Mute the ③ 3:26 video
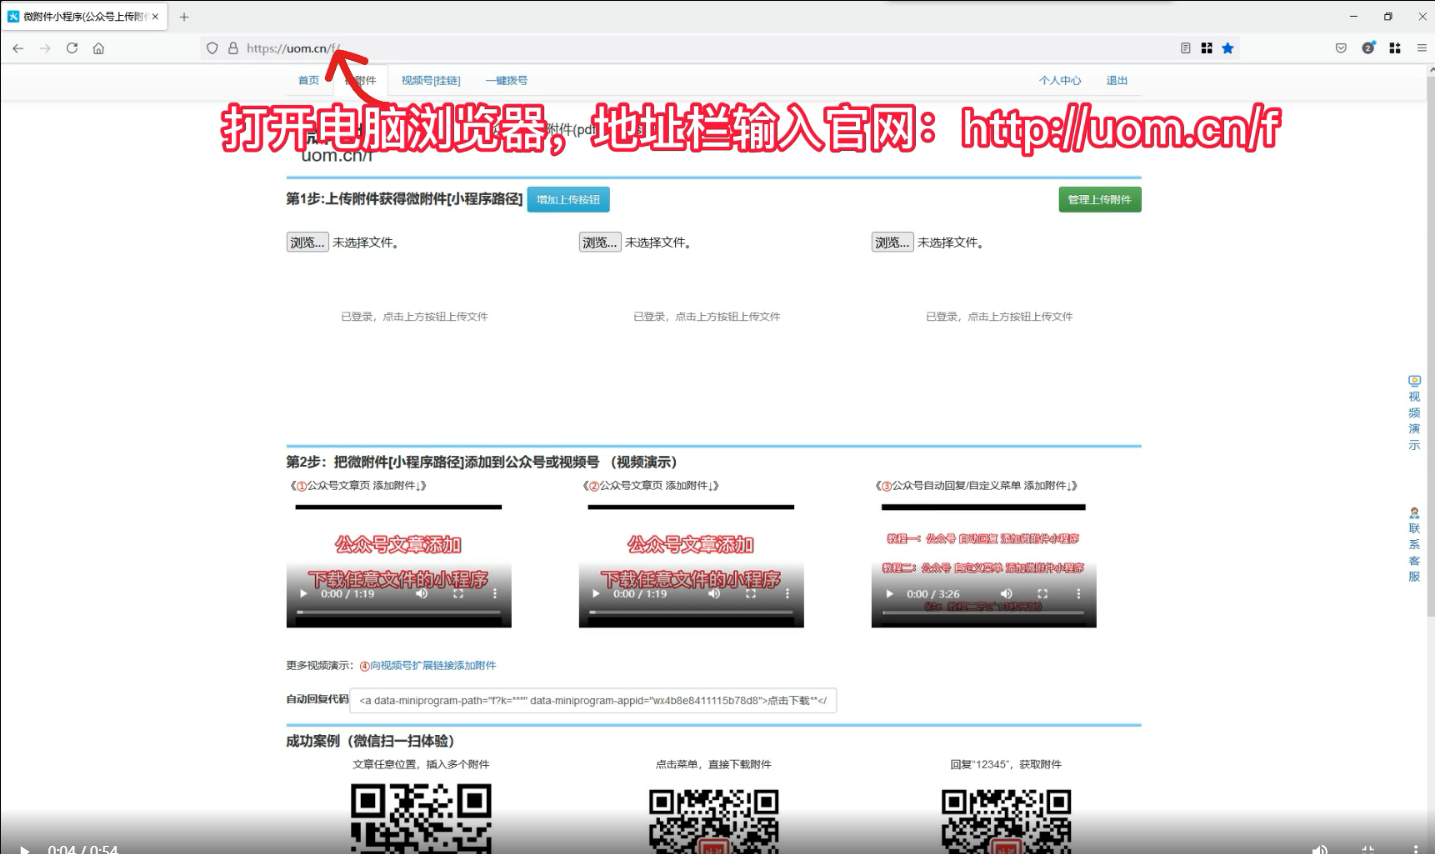1435x854 pixels. click(1006, 594)
